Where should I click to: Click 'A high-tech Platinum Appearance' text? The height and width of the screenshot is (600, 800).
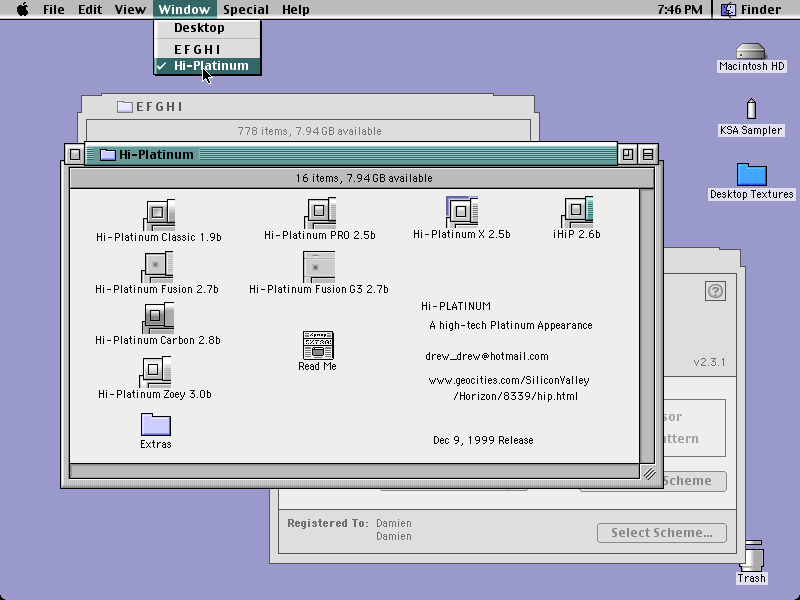pos(511,326)
